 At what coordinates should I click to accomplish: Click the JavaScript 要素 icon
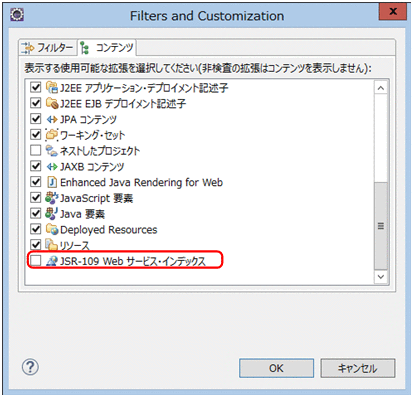[52, 198]
